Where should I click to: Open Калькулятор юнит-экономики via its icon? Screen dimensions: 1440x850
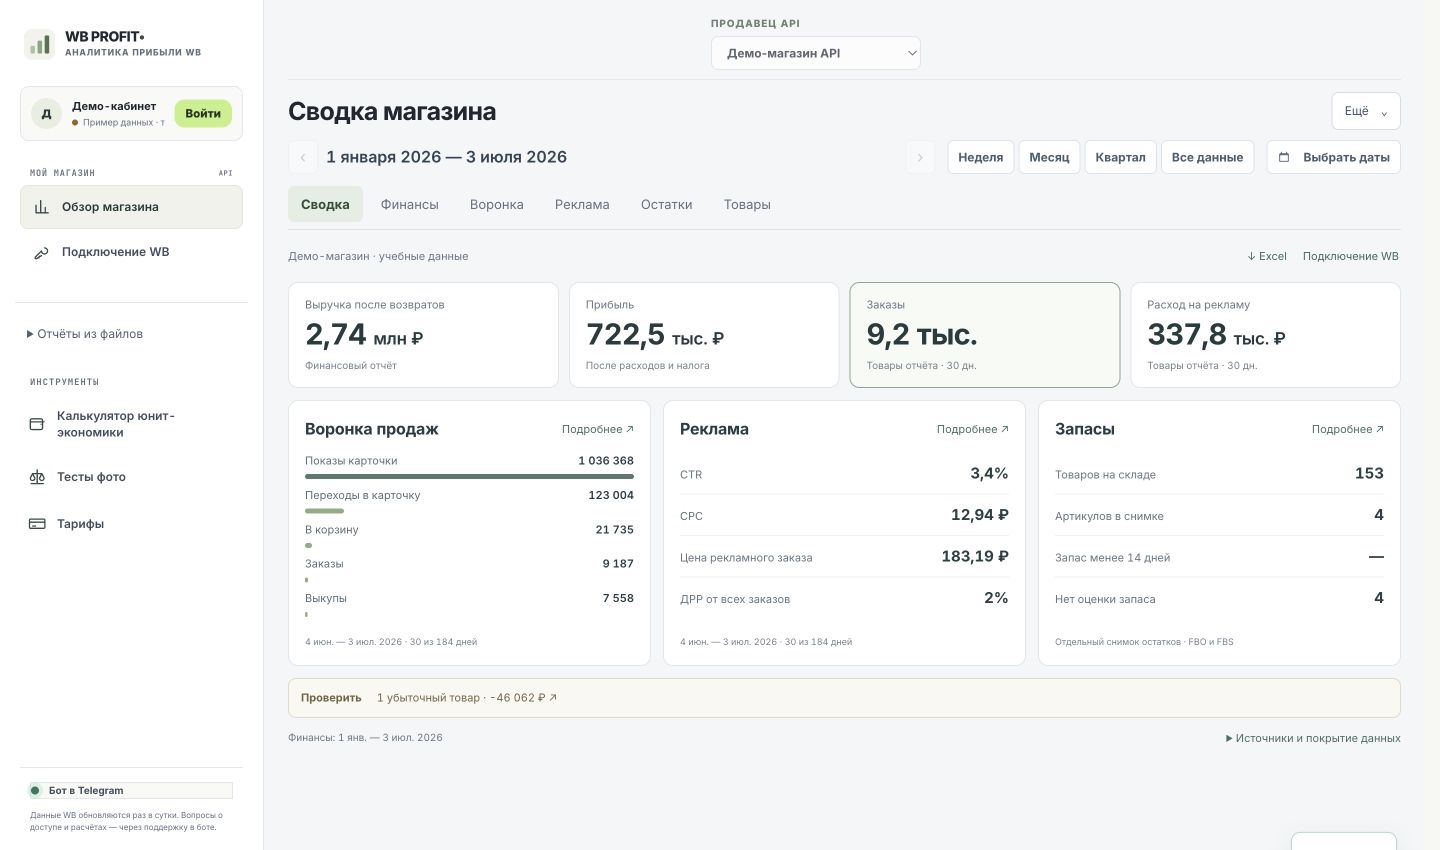tap(37, 424)
